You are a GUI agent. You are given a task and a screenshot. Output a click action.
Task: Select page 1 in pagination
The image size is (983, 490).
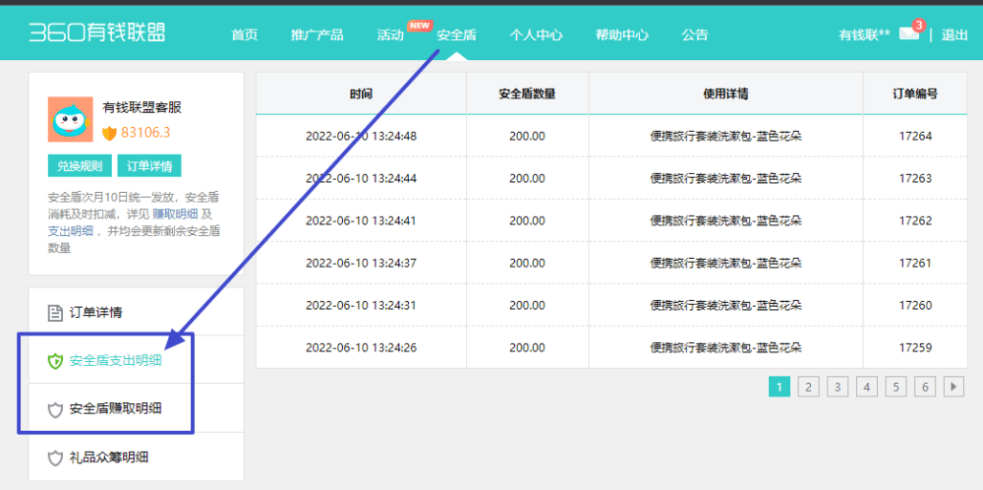tap(779, 387)
